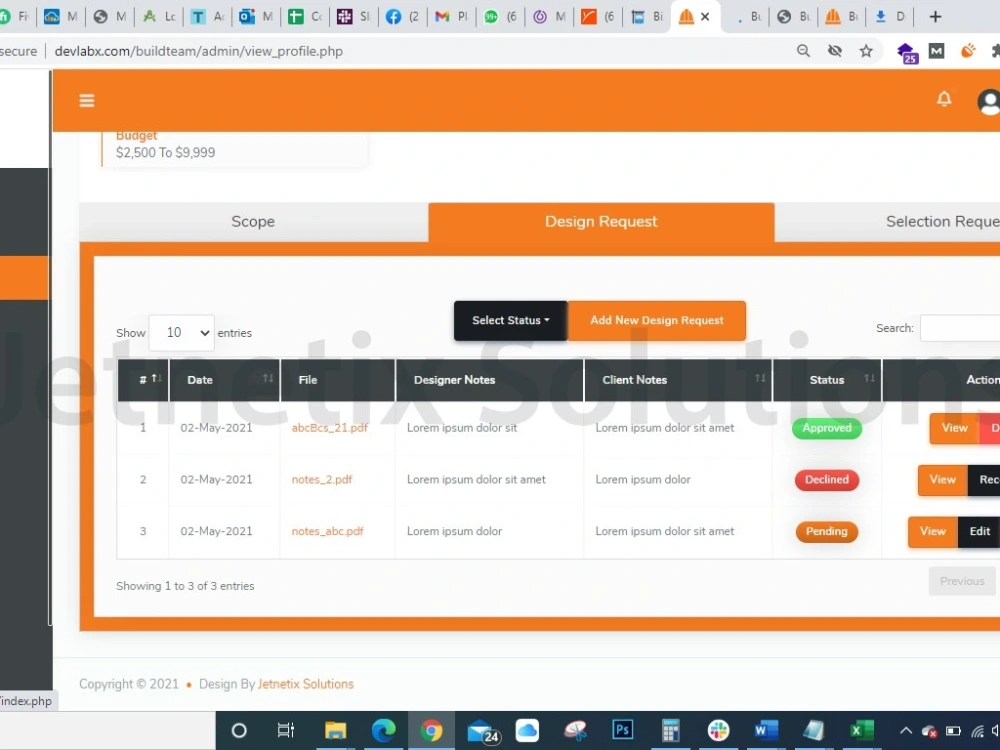The width and height of the screenshot is (1000, 750).
Task: Open the Design Request tab
Action: click(x=601, y=222)
